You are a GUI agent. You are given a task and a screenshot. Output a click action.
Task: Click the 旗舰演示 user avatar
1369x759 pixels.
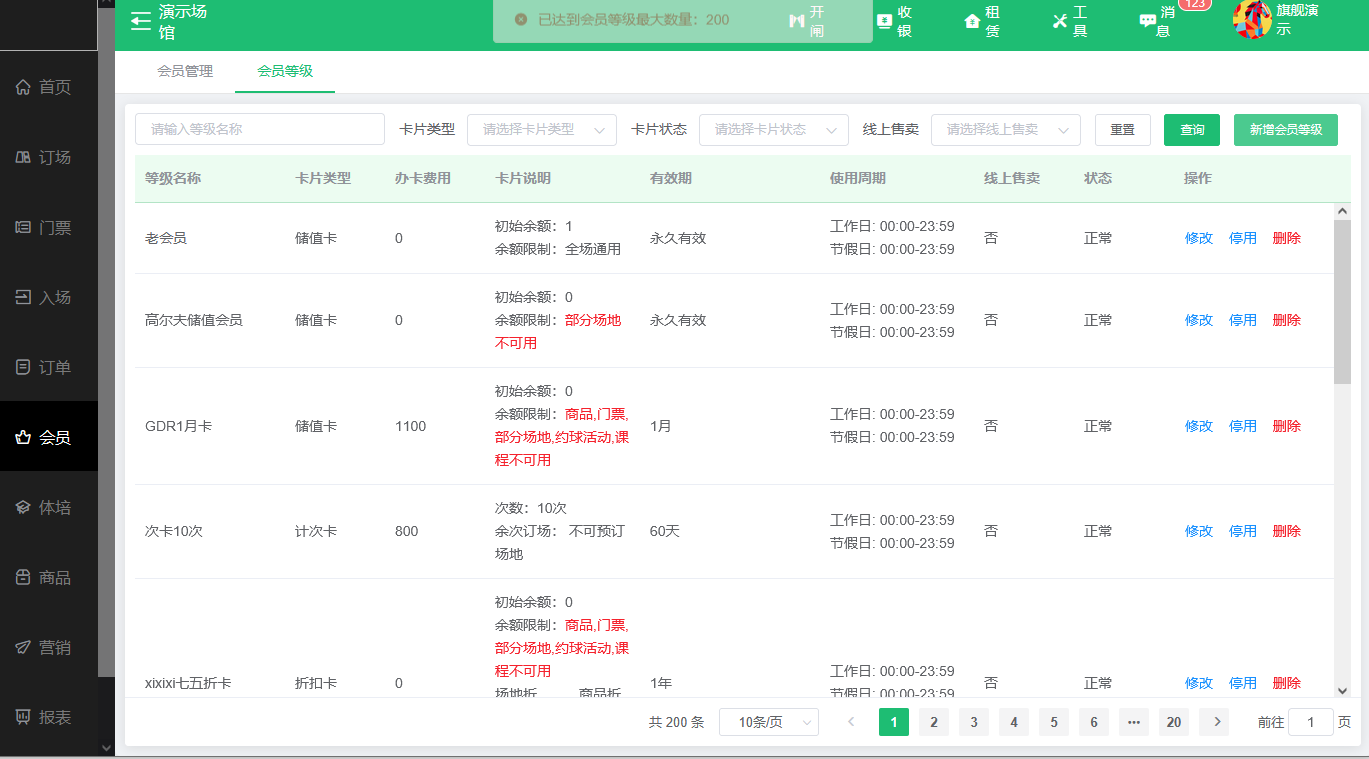pos(1252,20)
